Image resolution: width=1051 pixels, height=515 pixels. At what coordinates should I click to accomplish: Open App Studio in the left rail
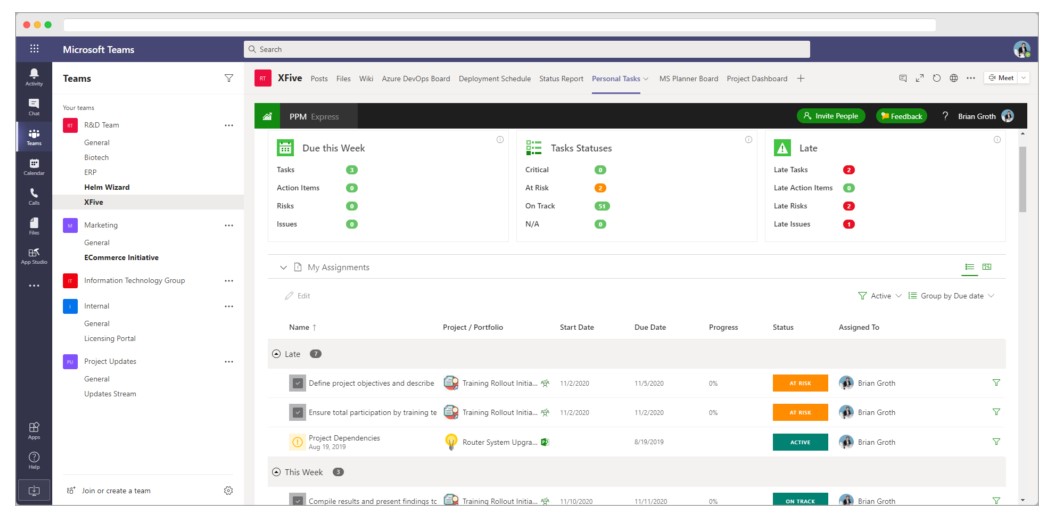[34, 255]
